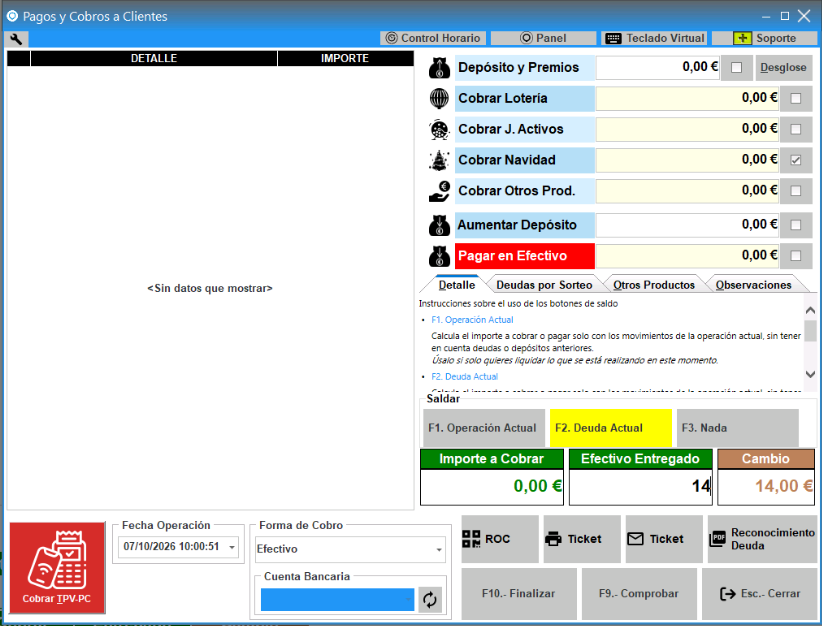Choose F1. Operación Actual
Viewport: 822px width, 626px height.
[482, 428]
